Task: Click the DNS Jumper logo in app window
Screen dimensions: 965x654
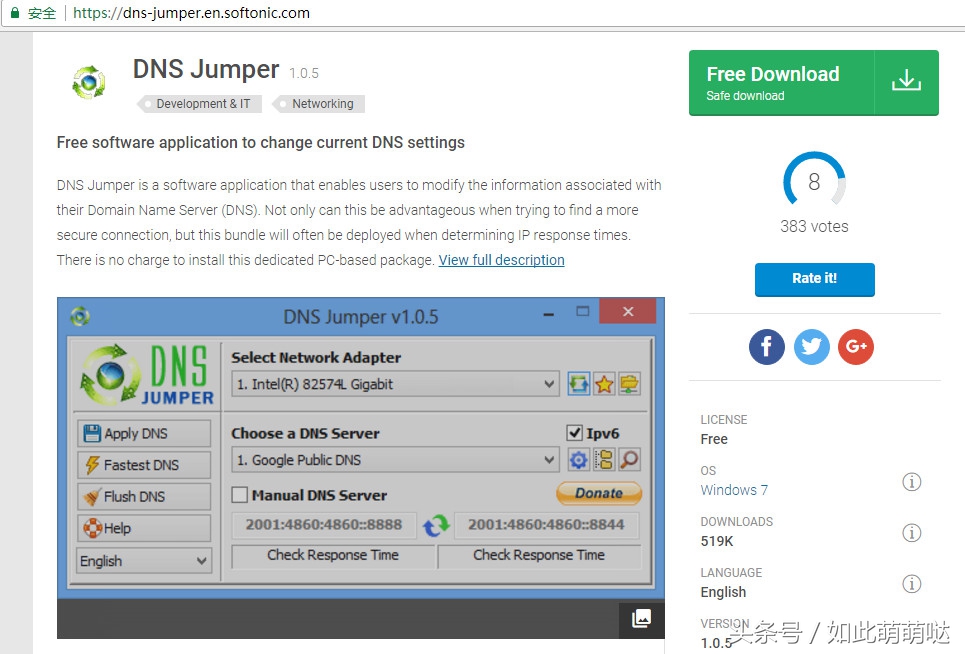Action: (147, 375)
